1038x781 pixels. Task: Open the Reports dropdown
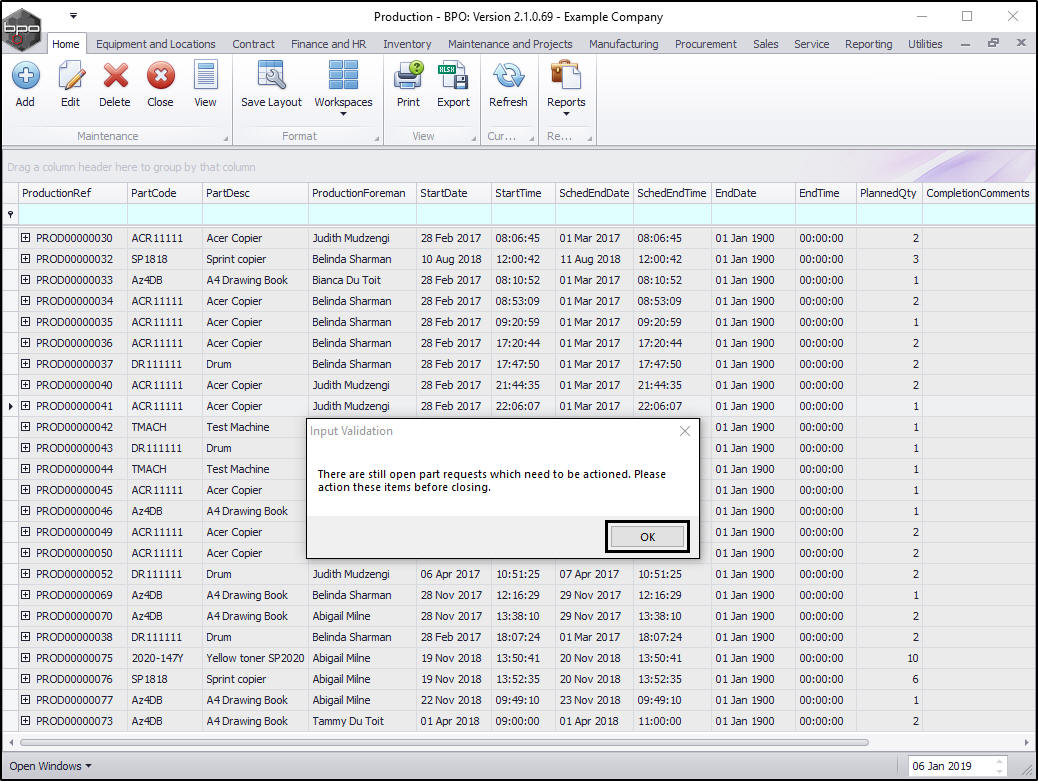pyautogui.click(x=566, y=88)
